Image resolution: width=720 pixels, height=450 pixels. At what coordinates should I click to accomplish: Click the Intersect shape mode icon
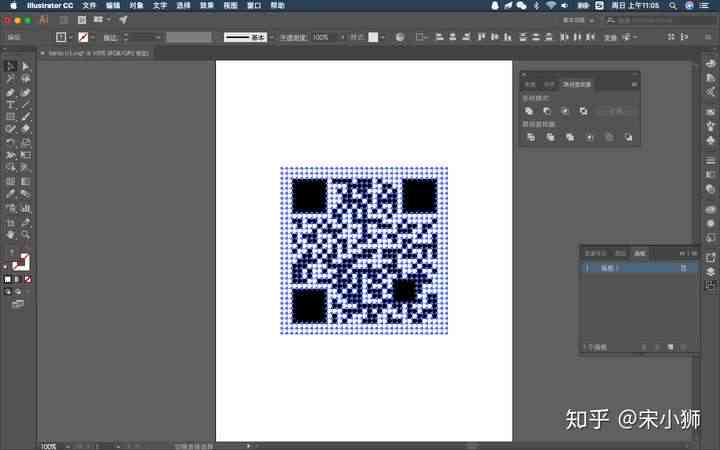pos(565,111)
